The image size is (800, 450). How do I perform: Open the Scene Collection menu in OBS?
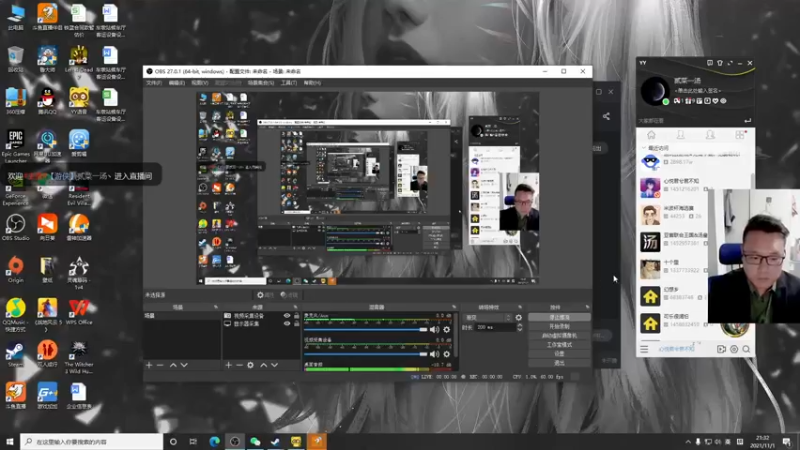tap(261, 83)
